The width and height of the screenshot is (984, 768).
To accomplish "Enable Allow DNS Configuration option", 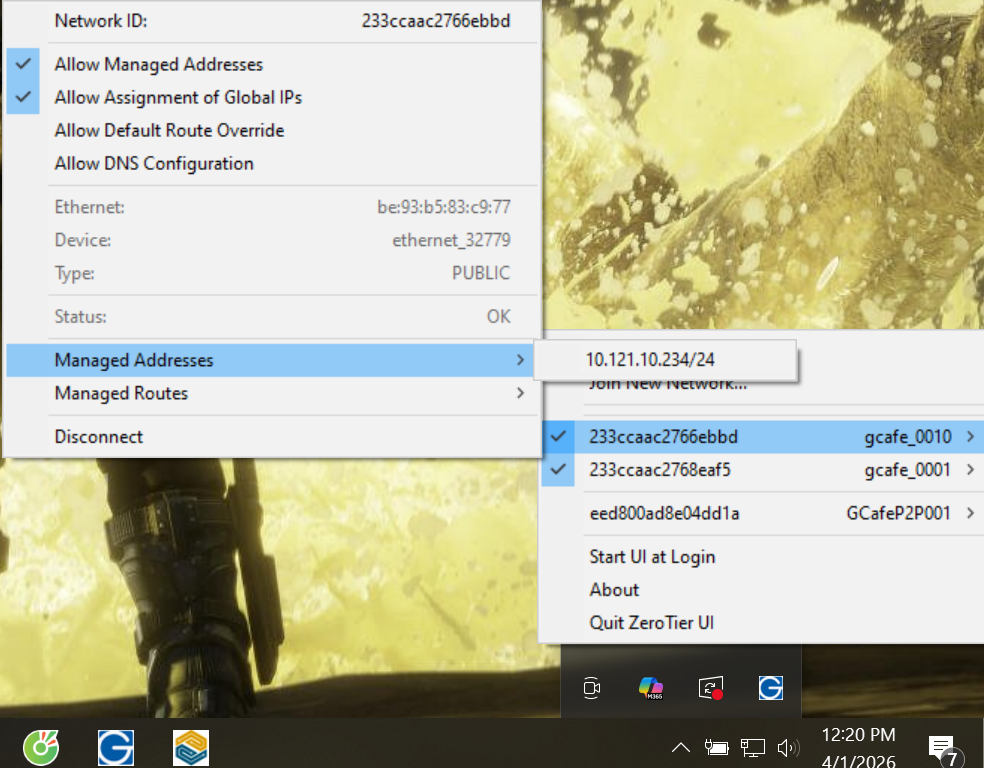I will (154, 164).
